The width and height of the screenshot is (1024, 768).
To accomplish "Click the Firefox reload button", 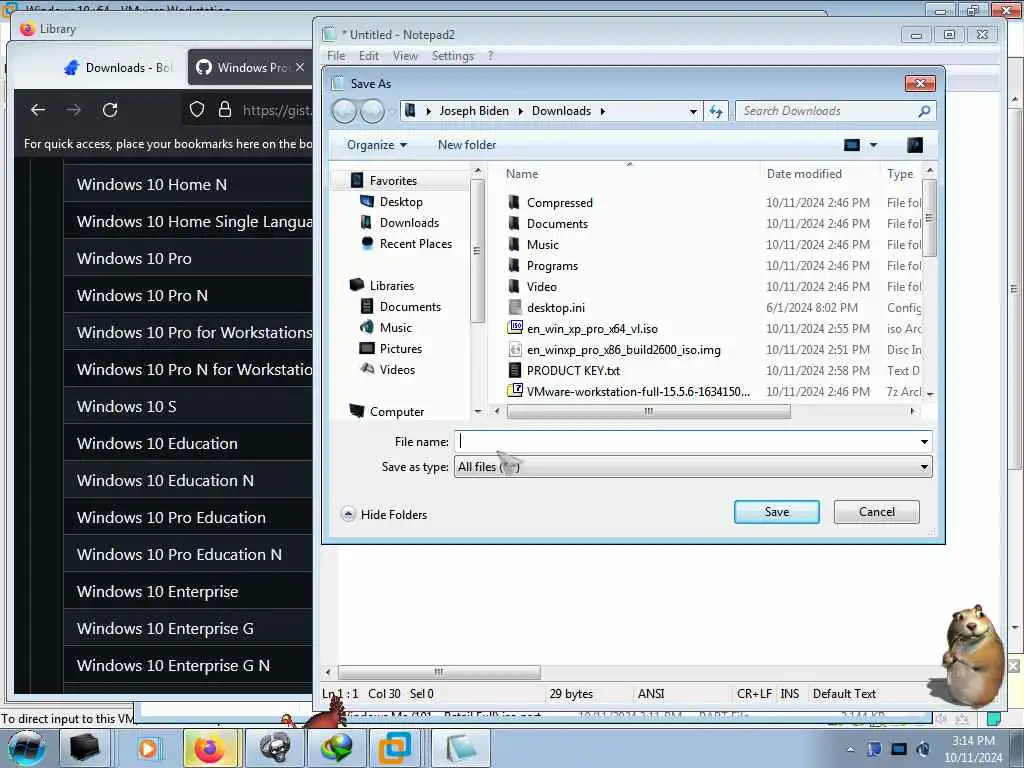I will (110, 110).
